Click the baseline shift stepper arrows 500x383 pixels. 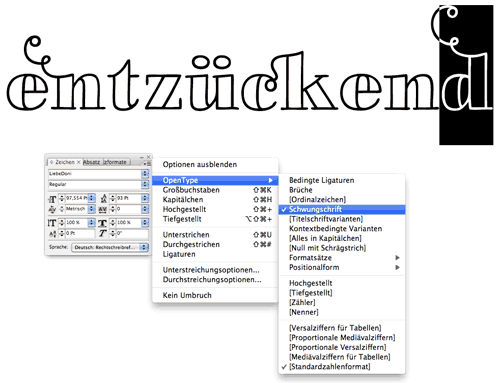click(x=62, y=233)
